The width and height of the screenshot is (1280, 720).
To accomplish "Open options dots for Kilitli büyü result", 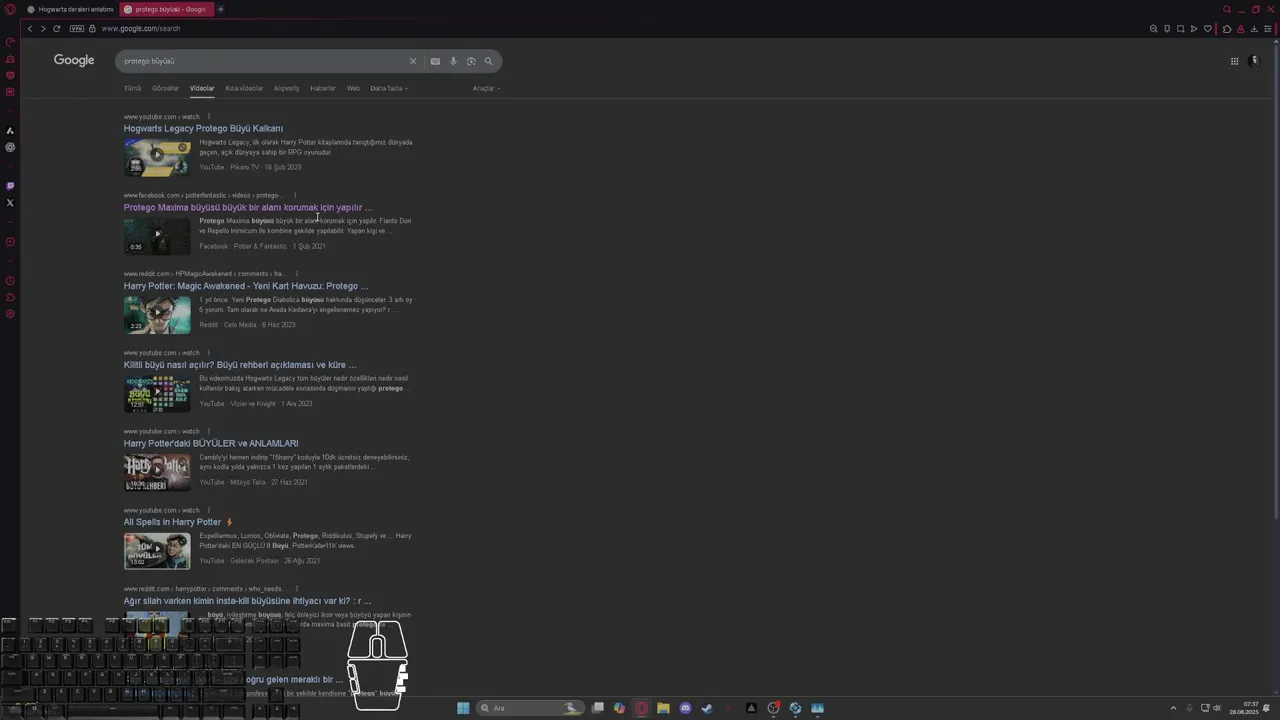I will coord(209,353).
